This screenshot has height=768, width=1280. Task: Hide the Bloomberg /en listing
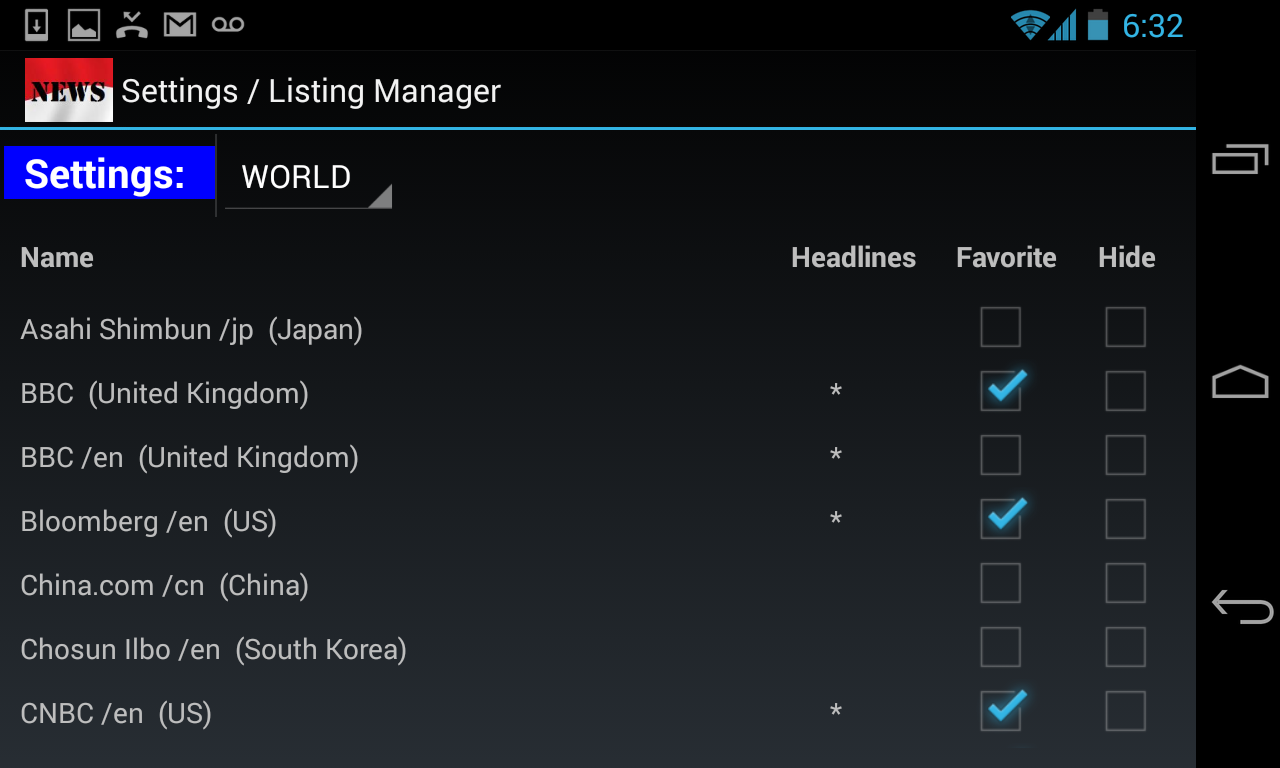pos(1125,519)
